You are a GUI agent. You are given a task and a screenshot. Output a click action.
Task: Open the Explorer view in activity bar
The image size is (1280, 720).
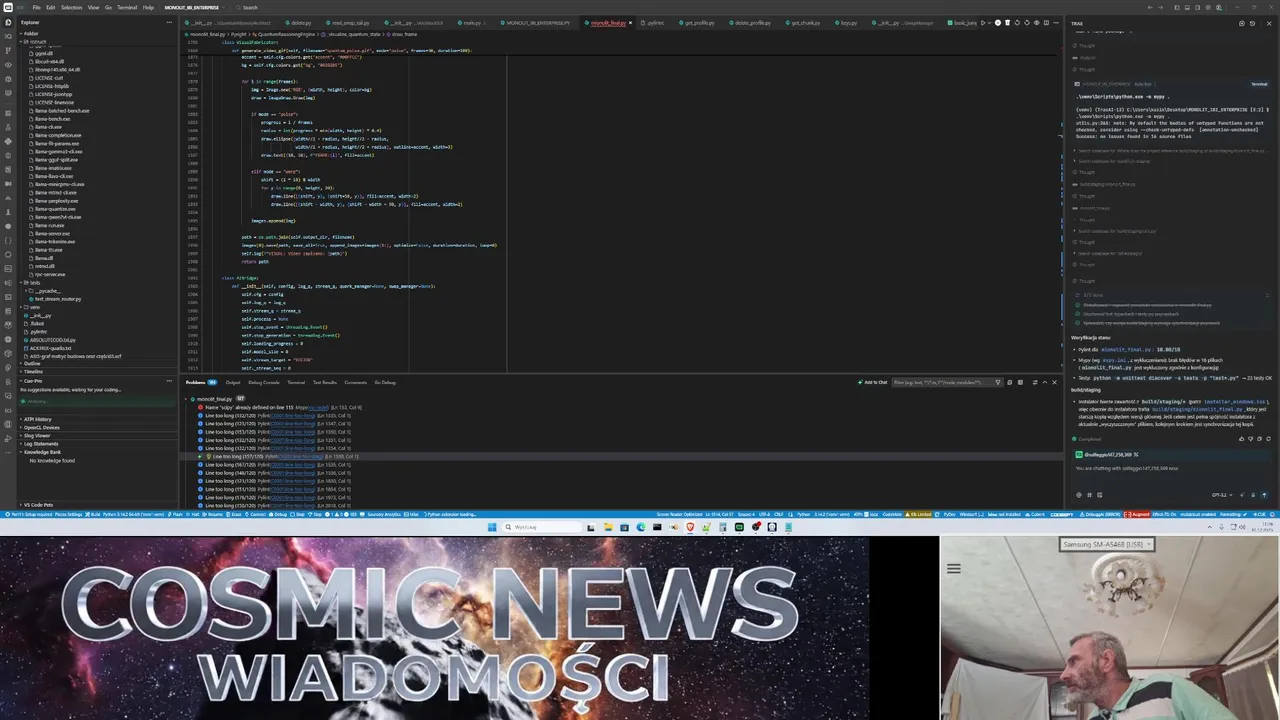(8, 22)
